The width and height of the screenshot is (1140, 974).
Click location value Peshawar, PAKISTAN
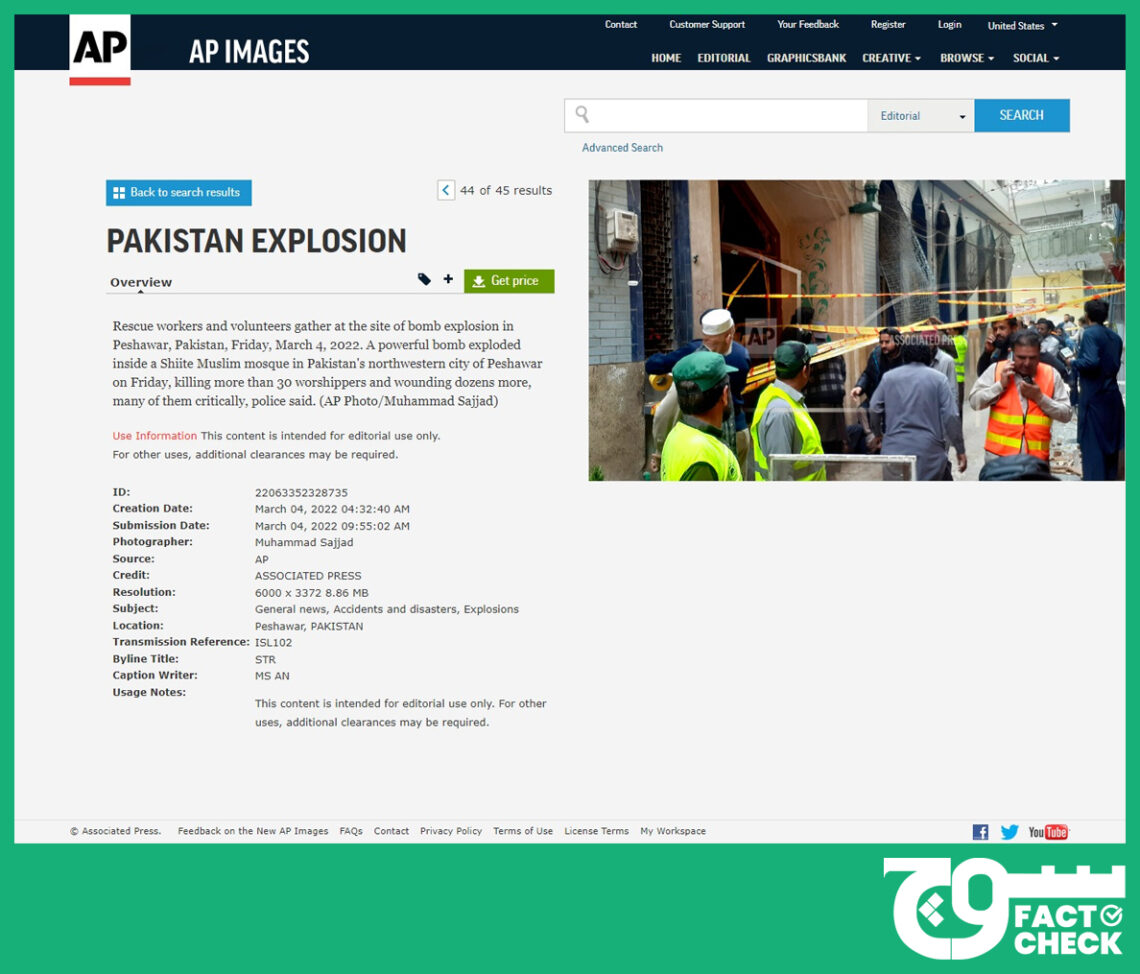[x=309, y=626]
